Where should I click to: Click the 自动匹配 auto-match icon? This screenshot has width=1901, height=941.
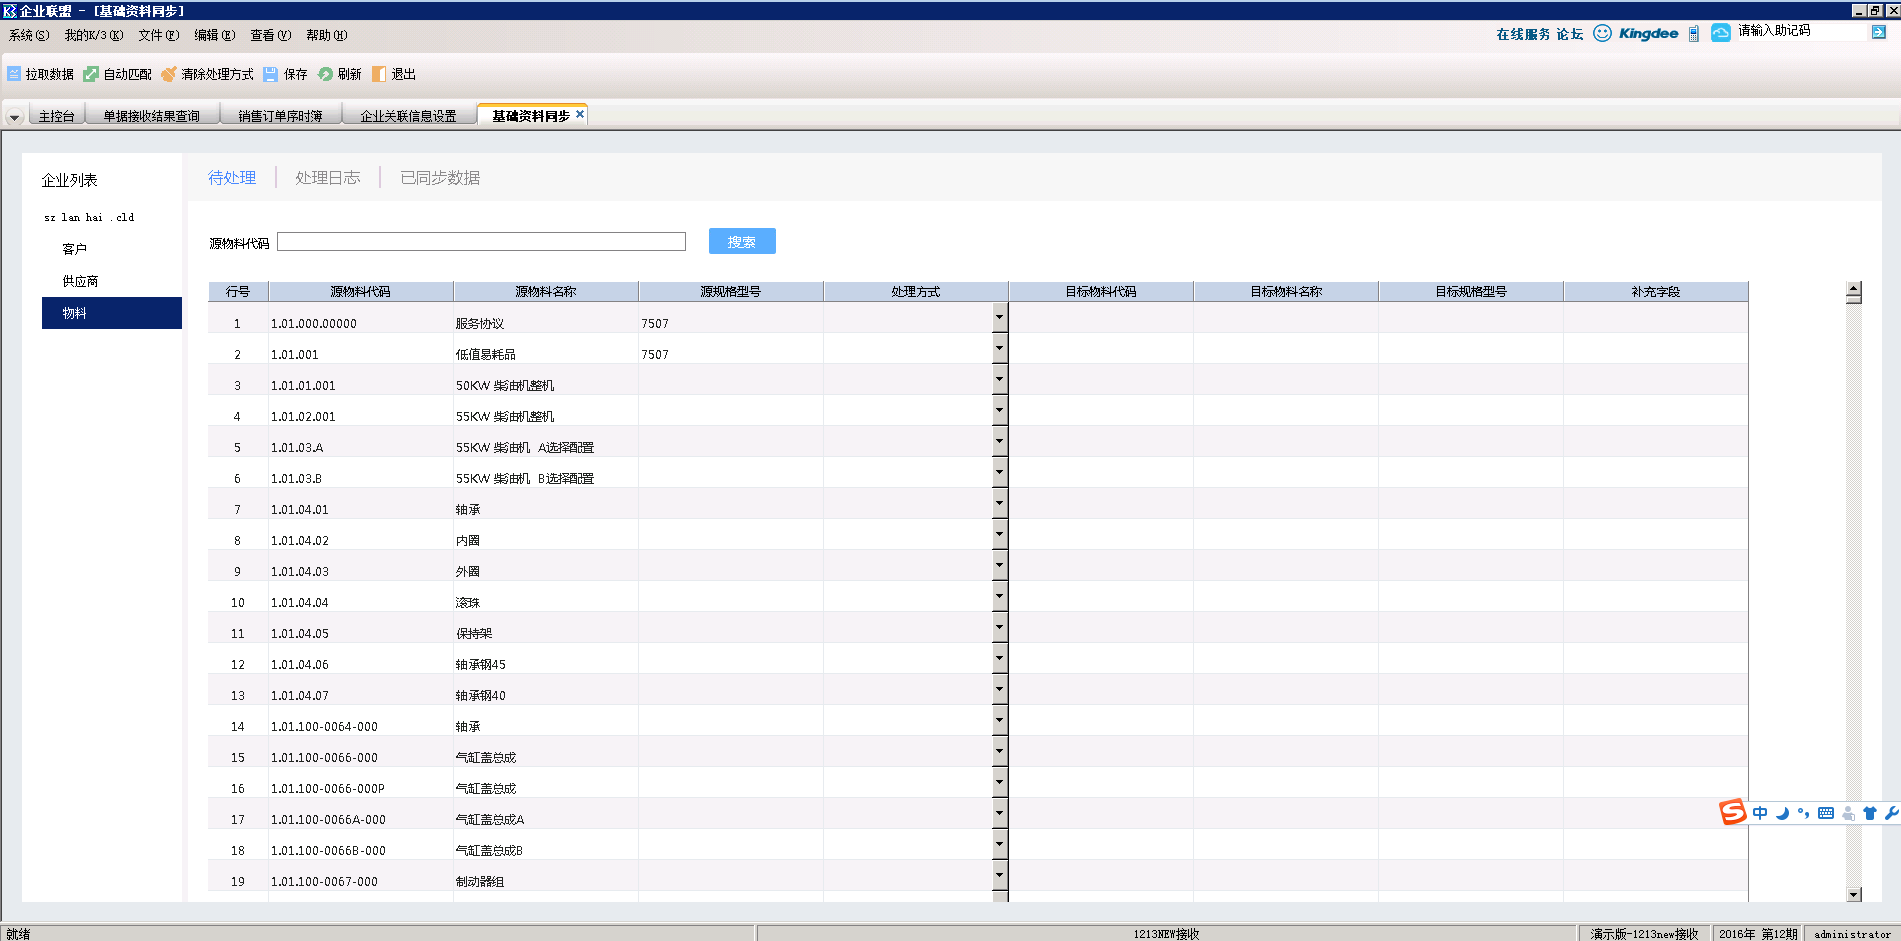click(91, 74)
